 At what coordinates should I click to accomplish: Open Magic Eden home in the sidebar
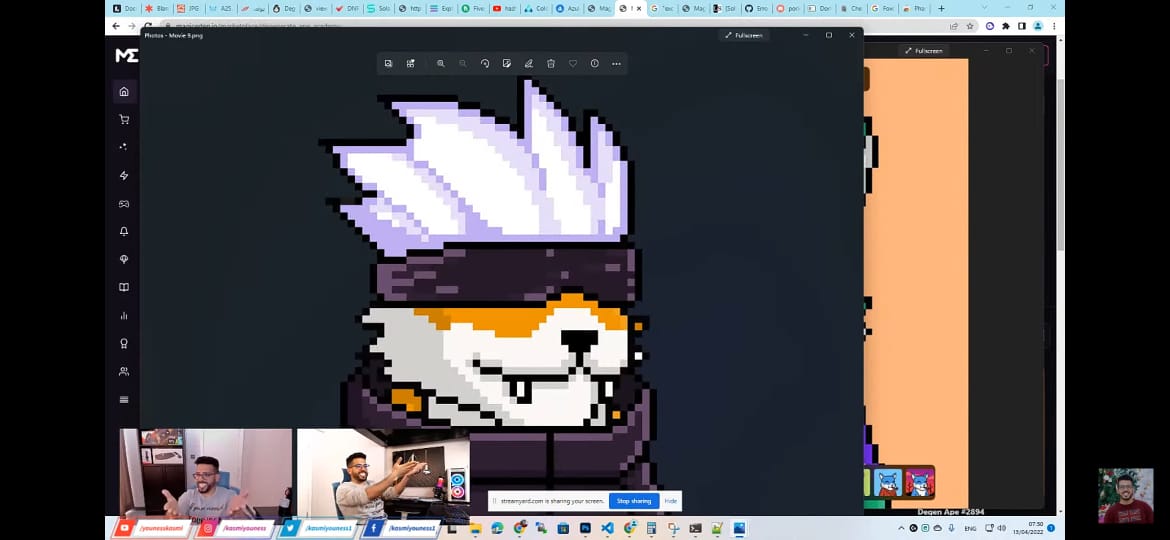[124, 92]
